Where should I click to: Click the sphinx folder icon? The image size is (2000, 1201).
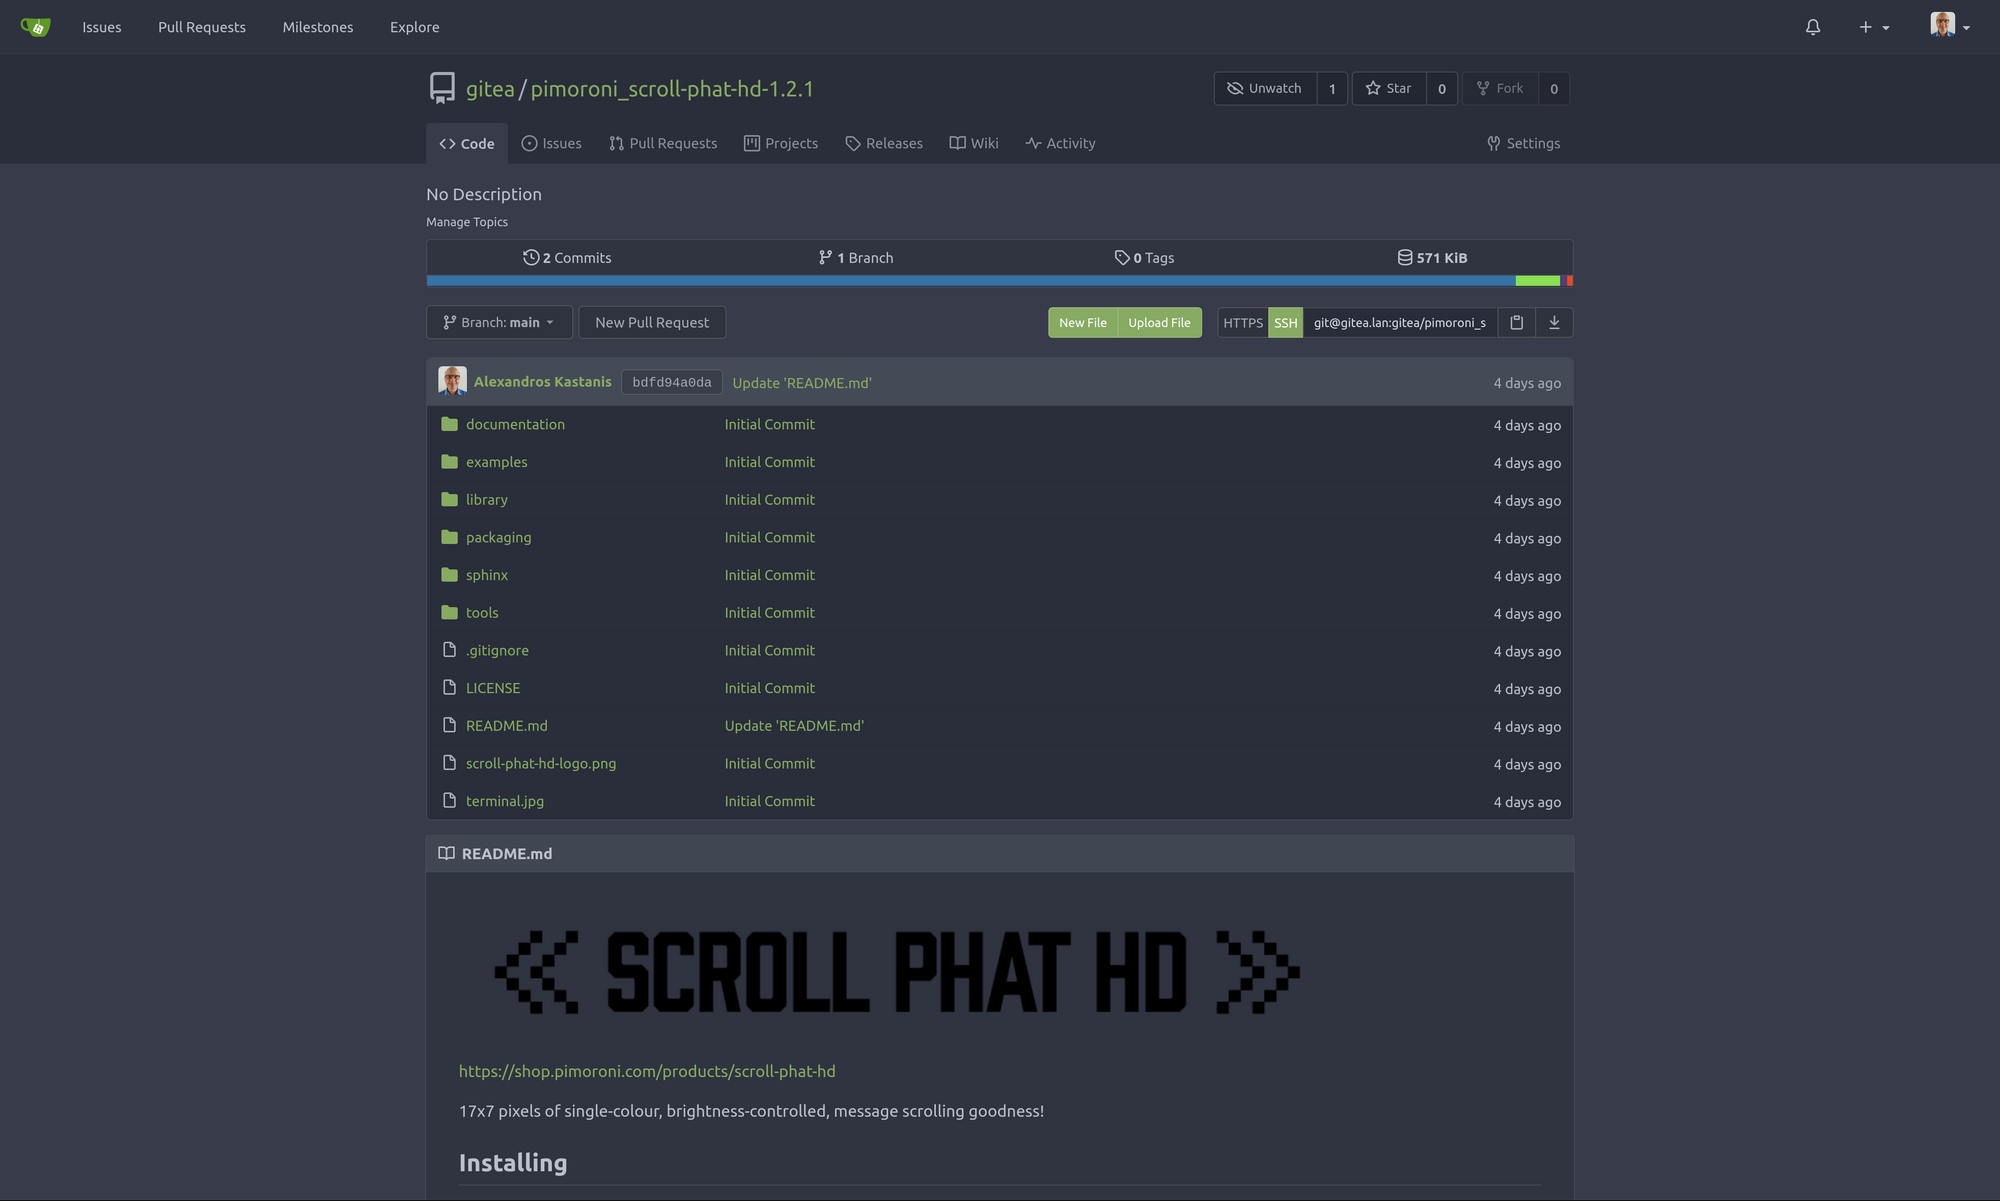click(449, 575)
